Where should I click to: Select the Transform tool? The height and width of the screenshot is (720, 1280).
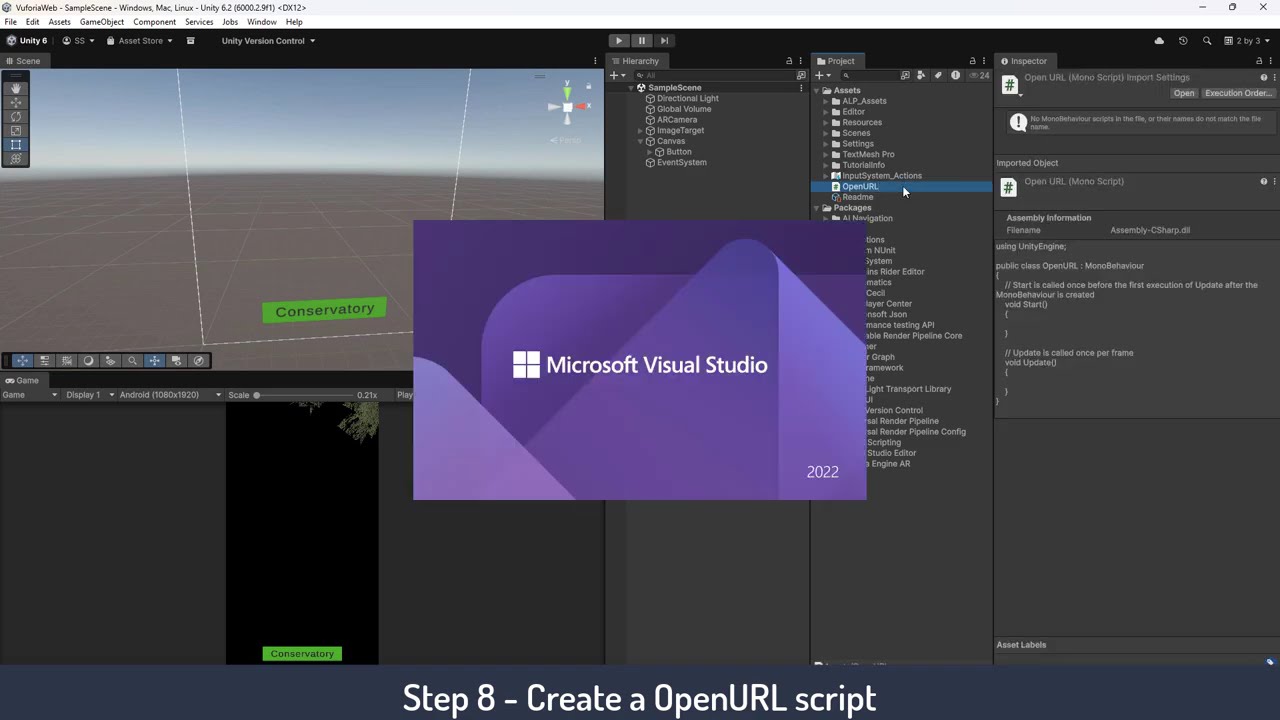click(15, 159)
